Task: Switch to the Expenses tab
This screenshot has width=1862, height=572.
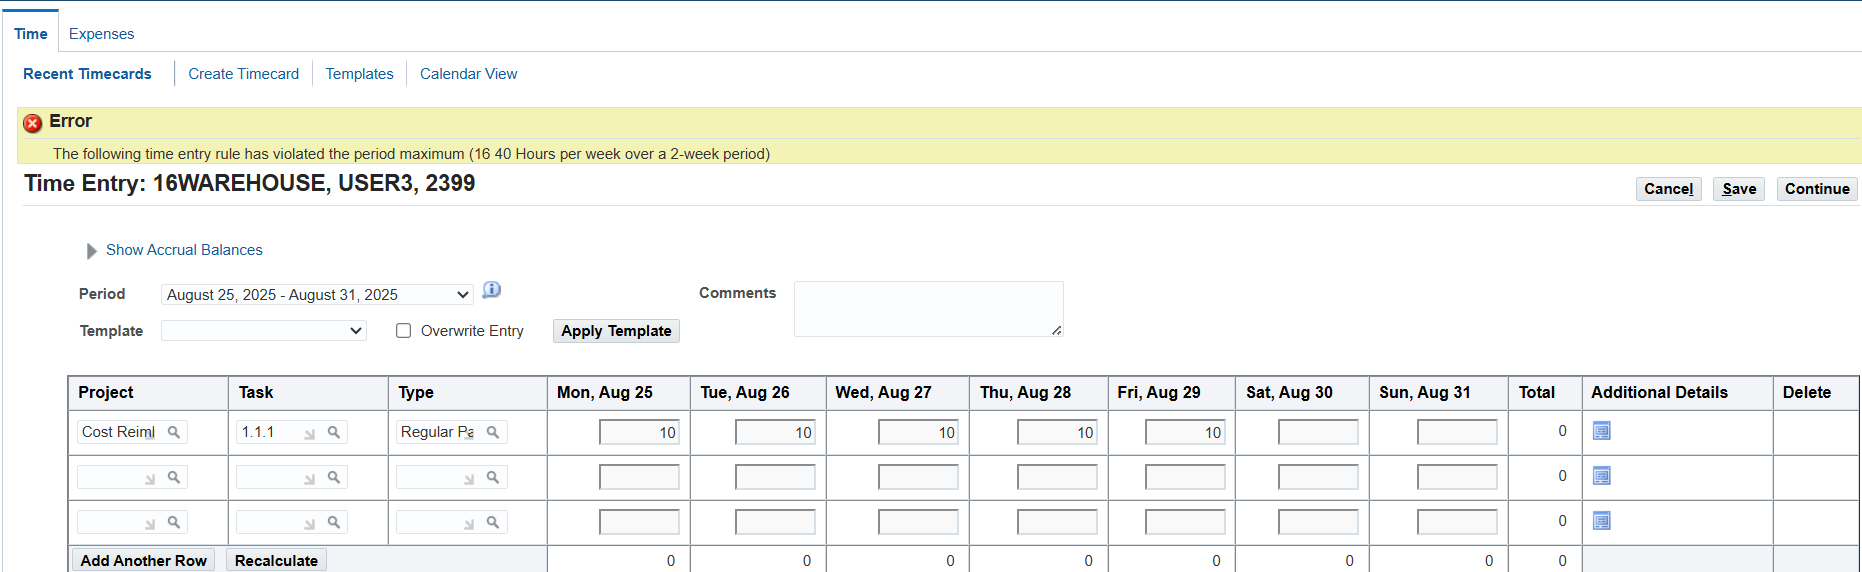Action: pyautogui.click(x=101, y=34)
